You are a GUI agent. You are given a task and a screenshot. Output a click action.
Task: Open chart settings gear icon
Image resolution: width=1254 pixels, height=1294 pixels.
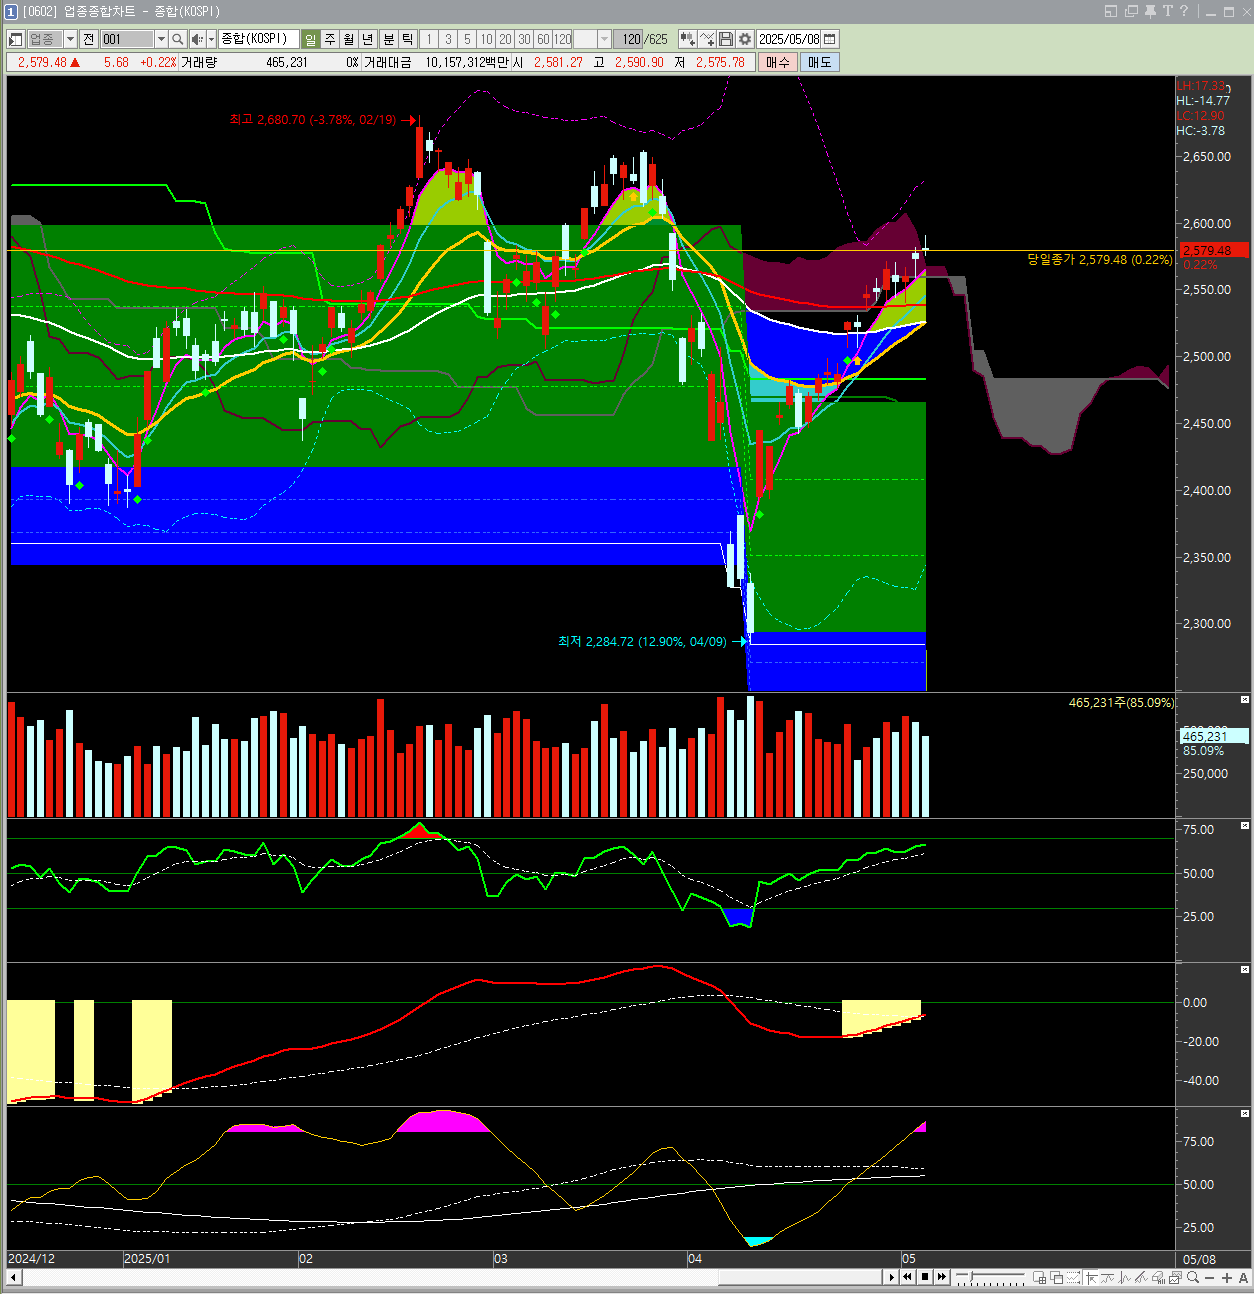pyautogui.click(x=745, y=39)
